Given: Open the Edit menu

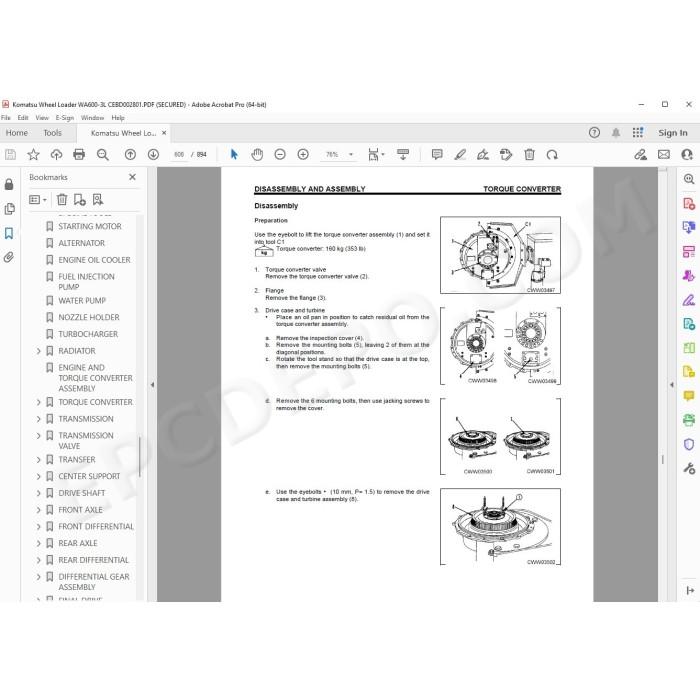Looking at the screenshot, I should 23,118.
